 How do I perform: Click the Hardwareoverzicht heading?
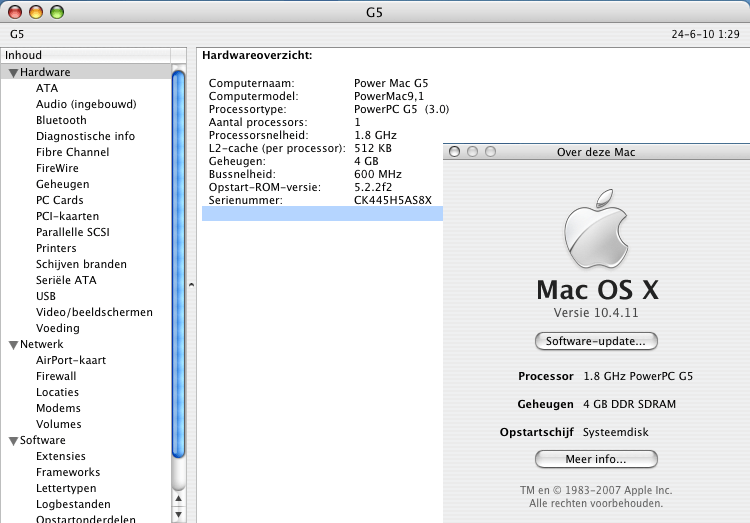coord(257,56)
